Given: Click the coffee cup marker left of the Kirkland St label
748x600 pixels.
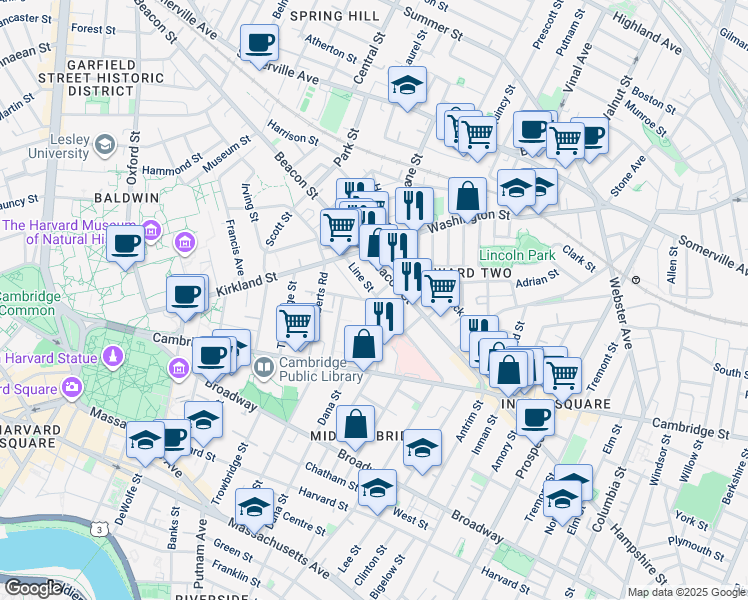Looking at the screenshot, I should tap(186, 296).
